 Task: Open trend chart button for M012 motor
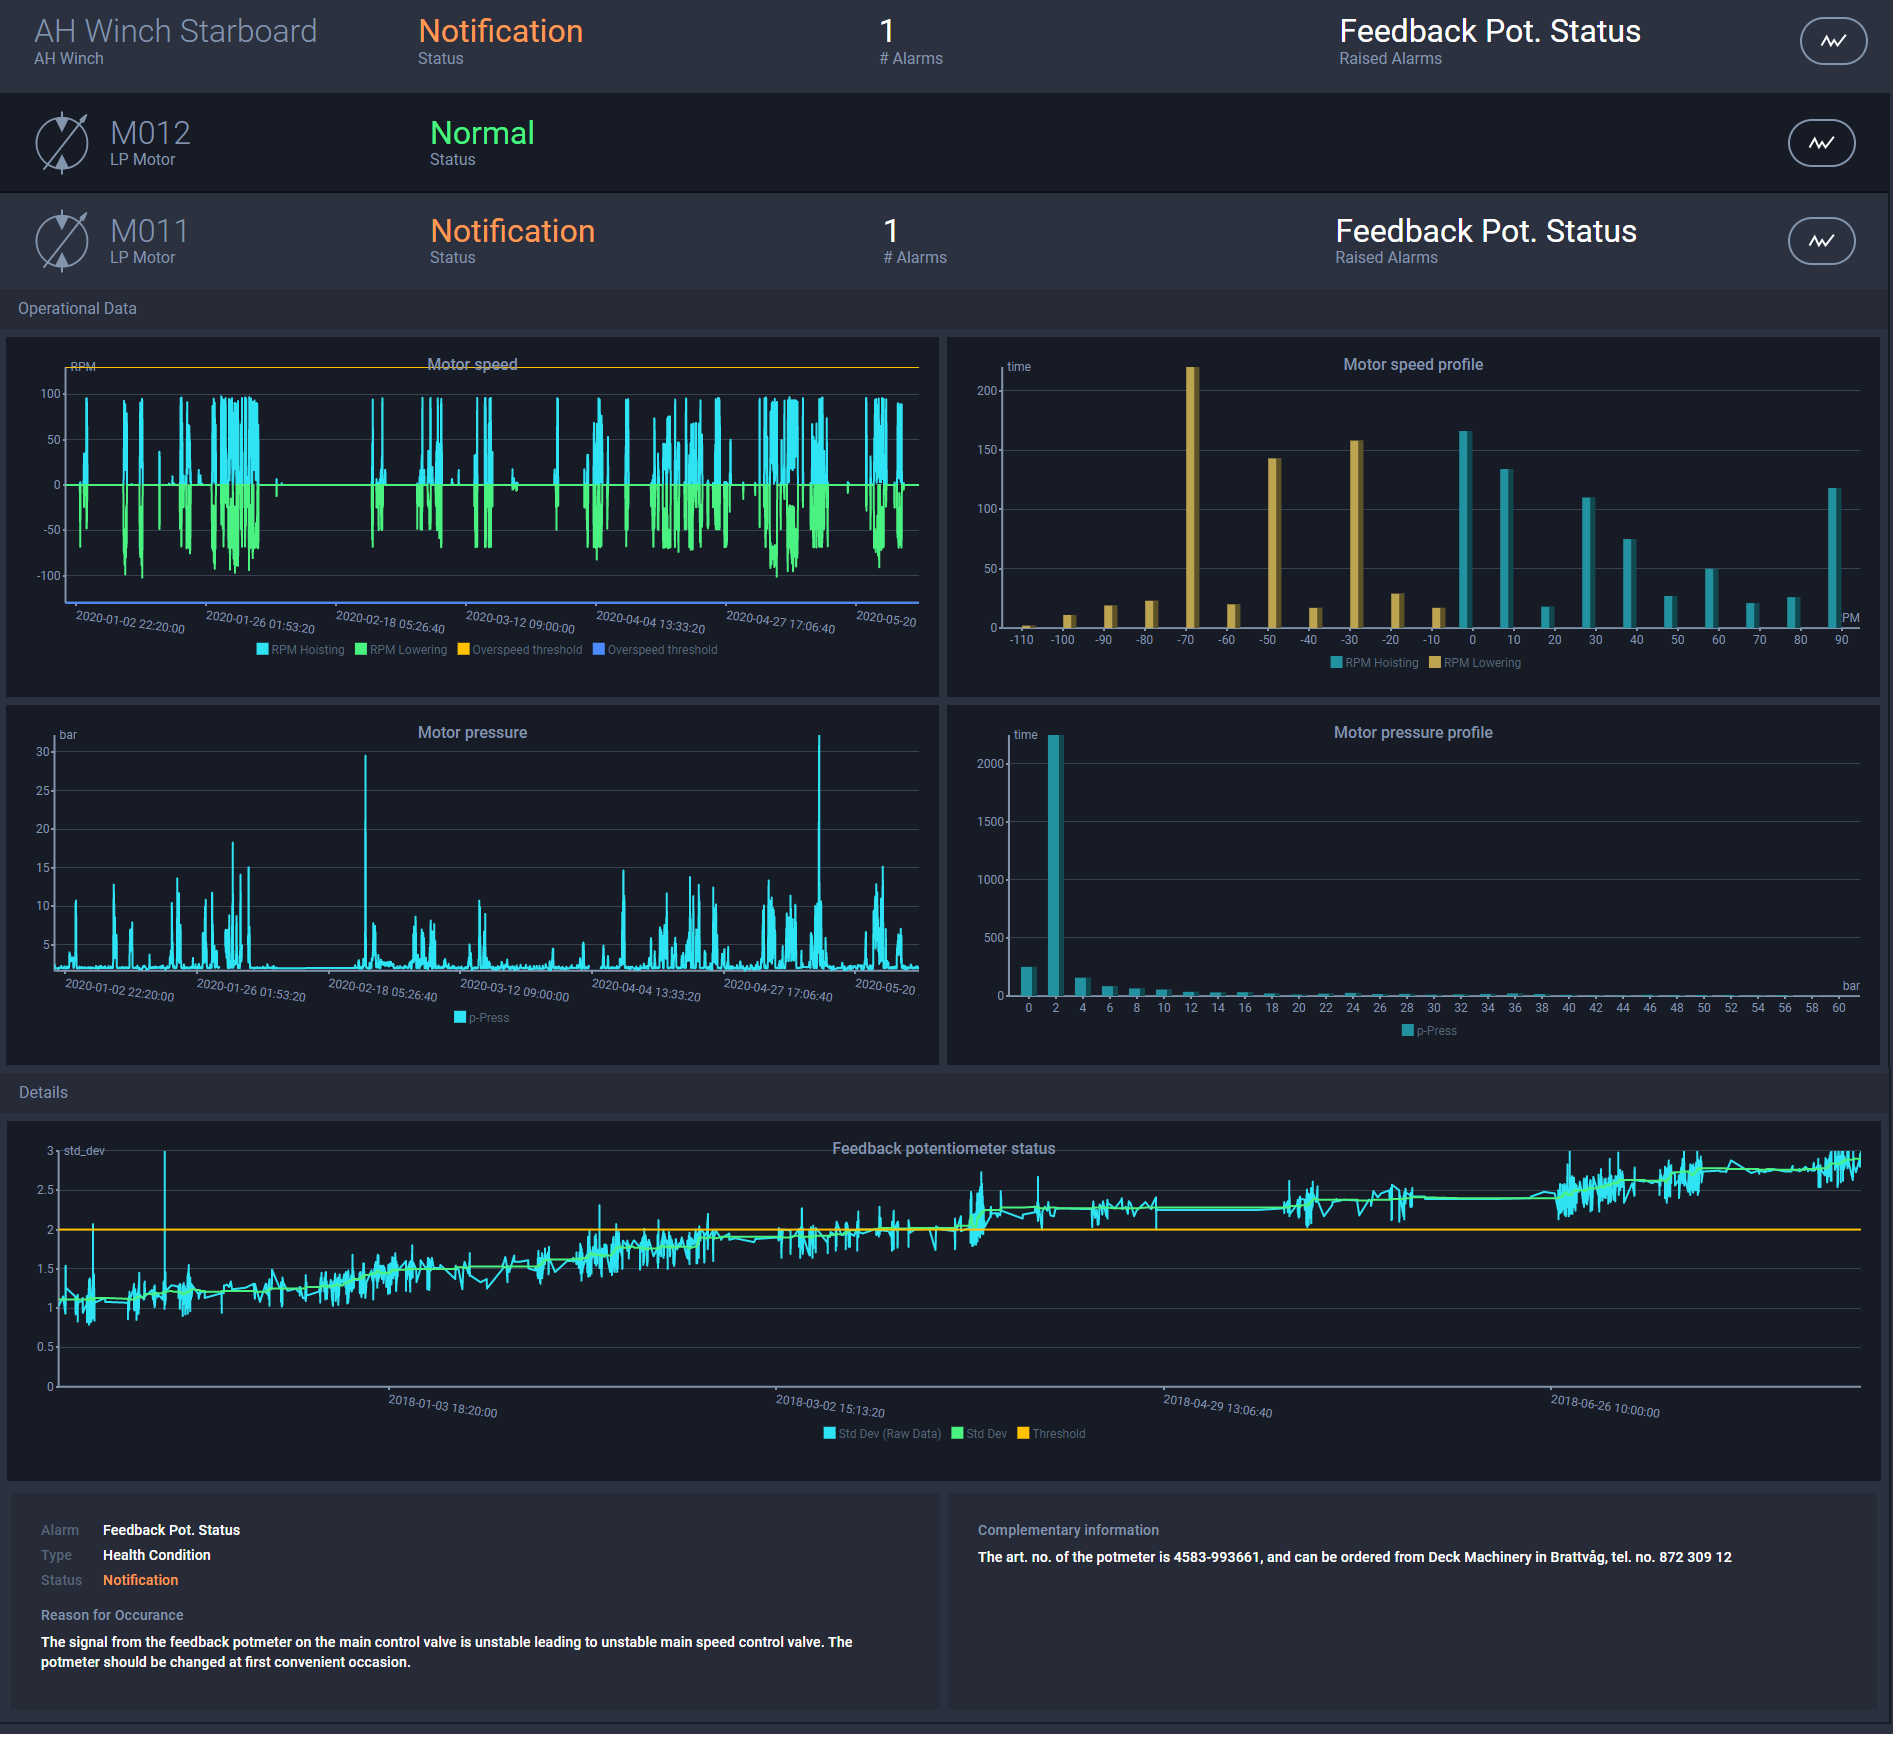[x=1820, y=143]
